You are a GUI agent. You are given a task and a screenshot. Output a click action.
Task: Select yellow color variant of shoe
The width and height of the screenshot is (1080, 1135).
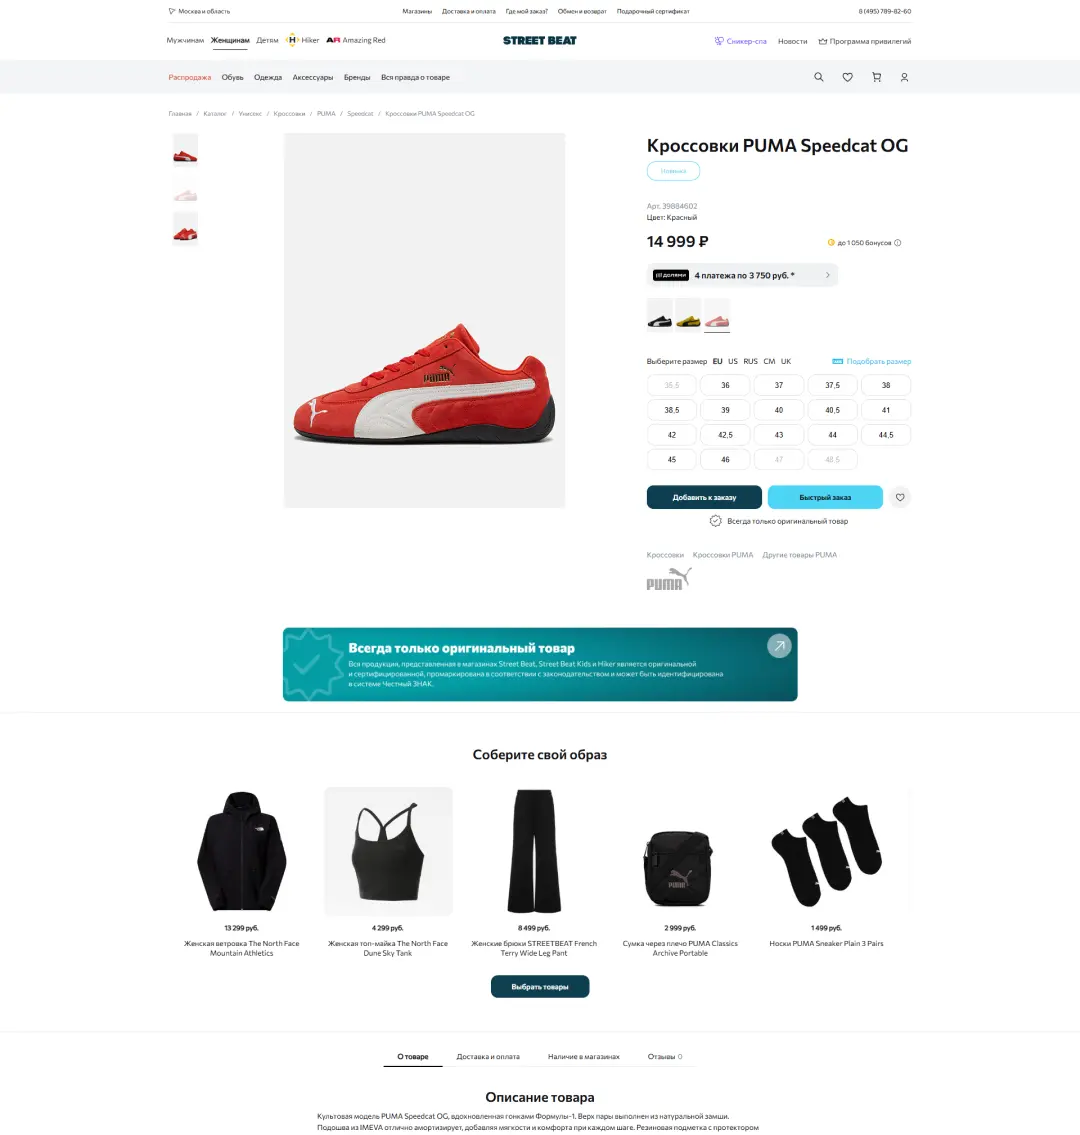688,315
